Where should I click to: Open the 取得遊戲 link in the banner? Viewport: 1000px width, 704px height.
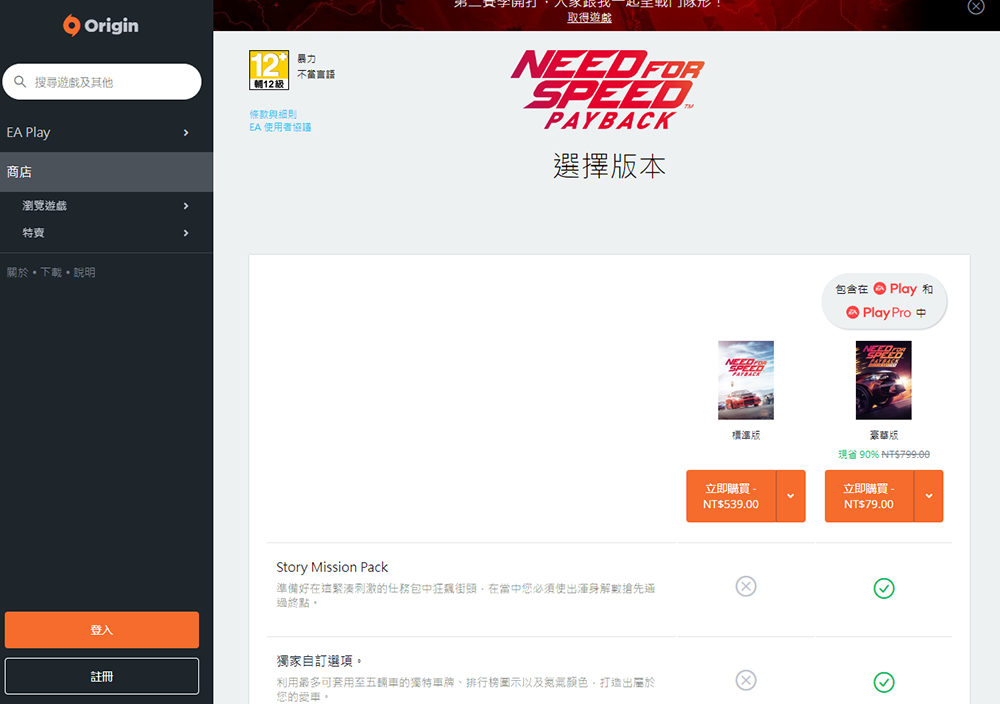coord(589,18)
